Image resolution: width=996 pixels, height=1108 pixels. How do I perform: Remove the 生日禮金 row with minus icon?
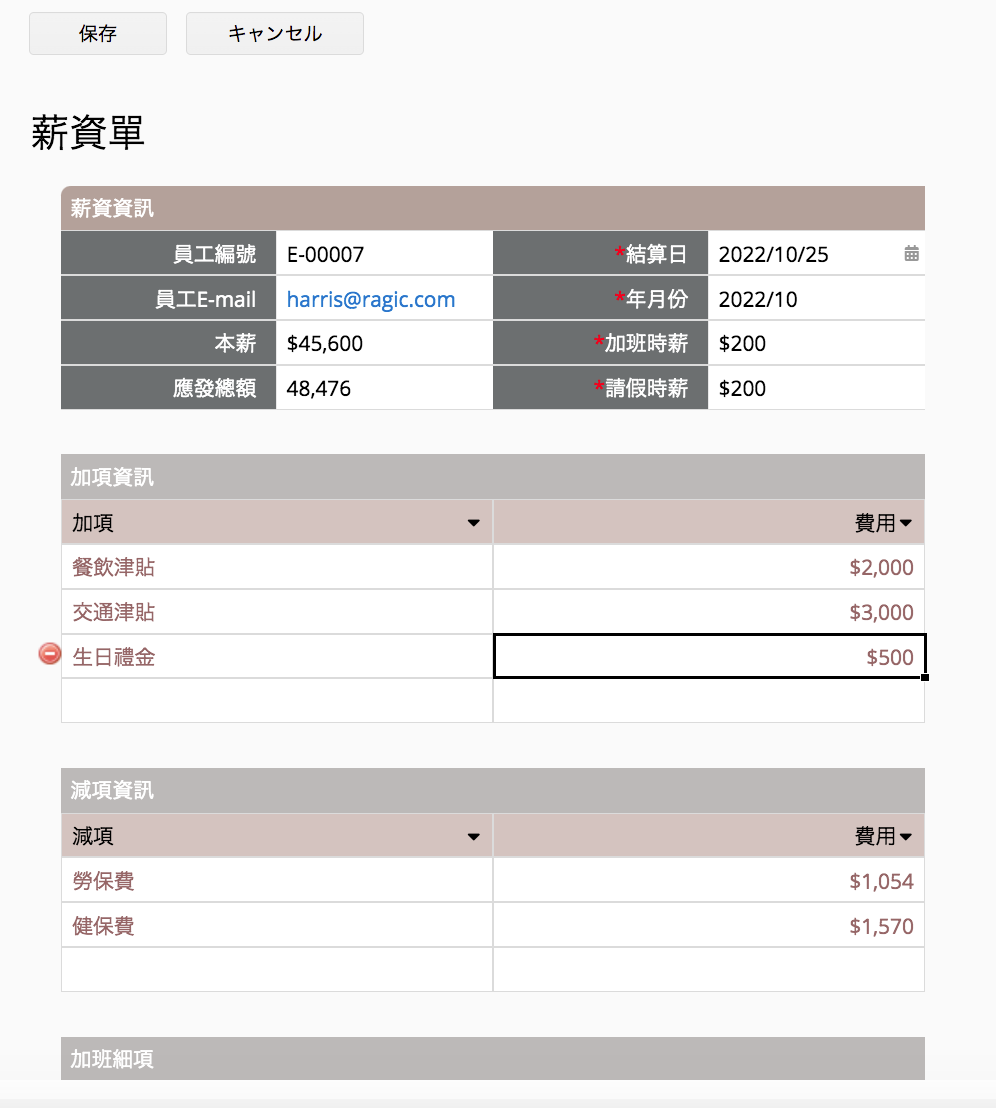pyautogui.click(x=49, y=654)
